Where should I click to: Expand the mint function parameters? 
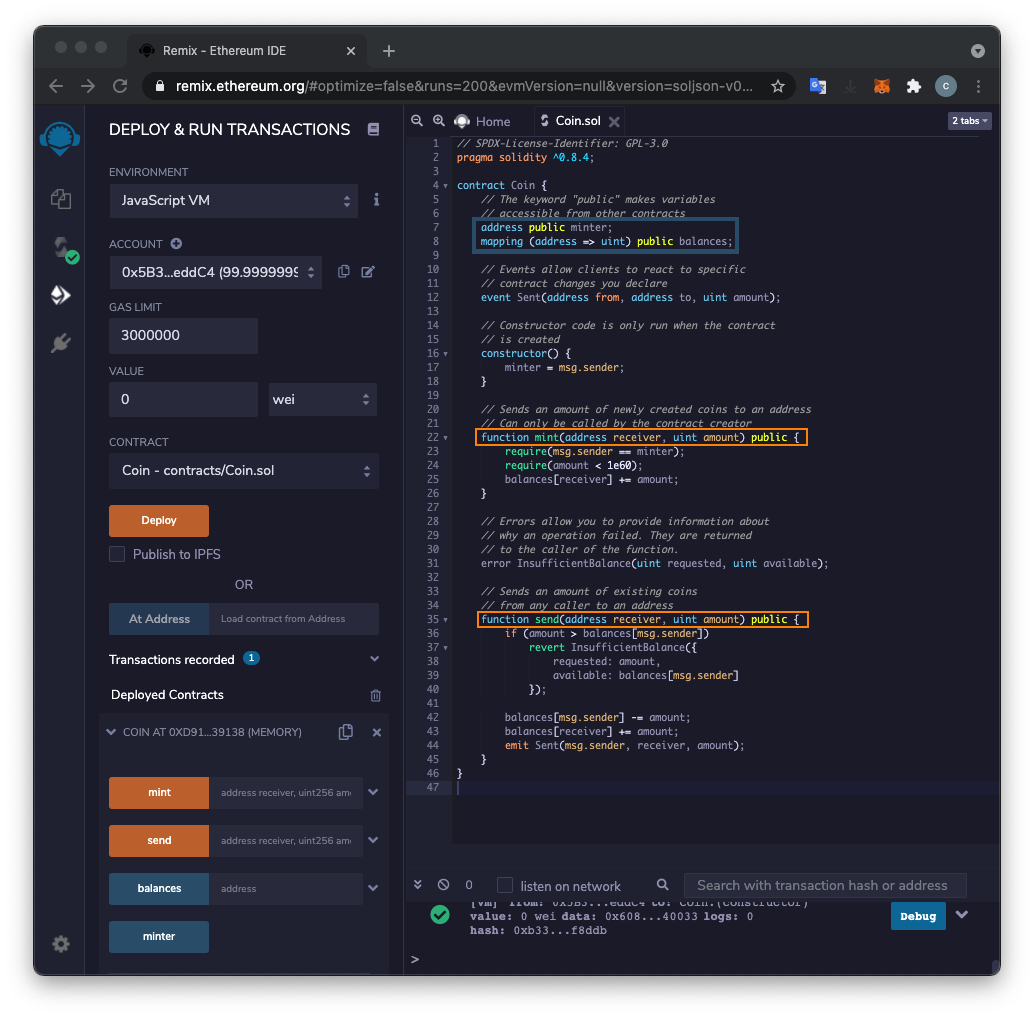coord(373,792)
